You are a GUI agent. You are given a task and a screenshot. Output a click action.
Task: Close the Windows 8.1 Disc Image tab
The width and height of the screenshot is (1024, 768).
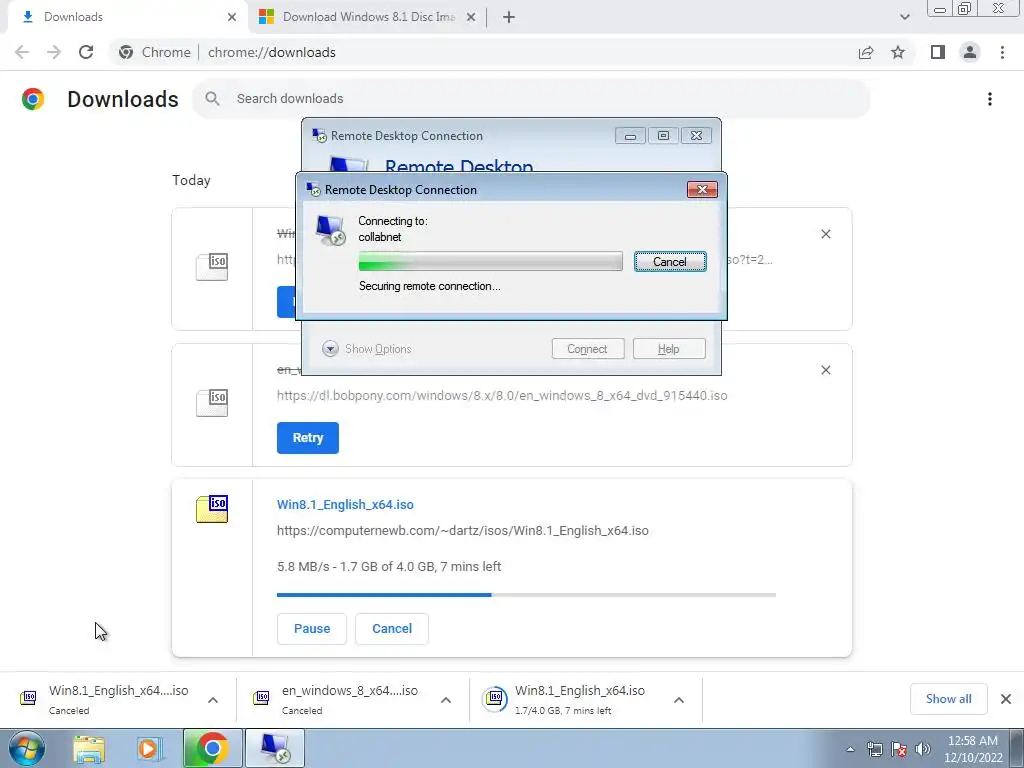[x=471, y=17]
